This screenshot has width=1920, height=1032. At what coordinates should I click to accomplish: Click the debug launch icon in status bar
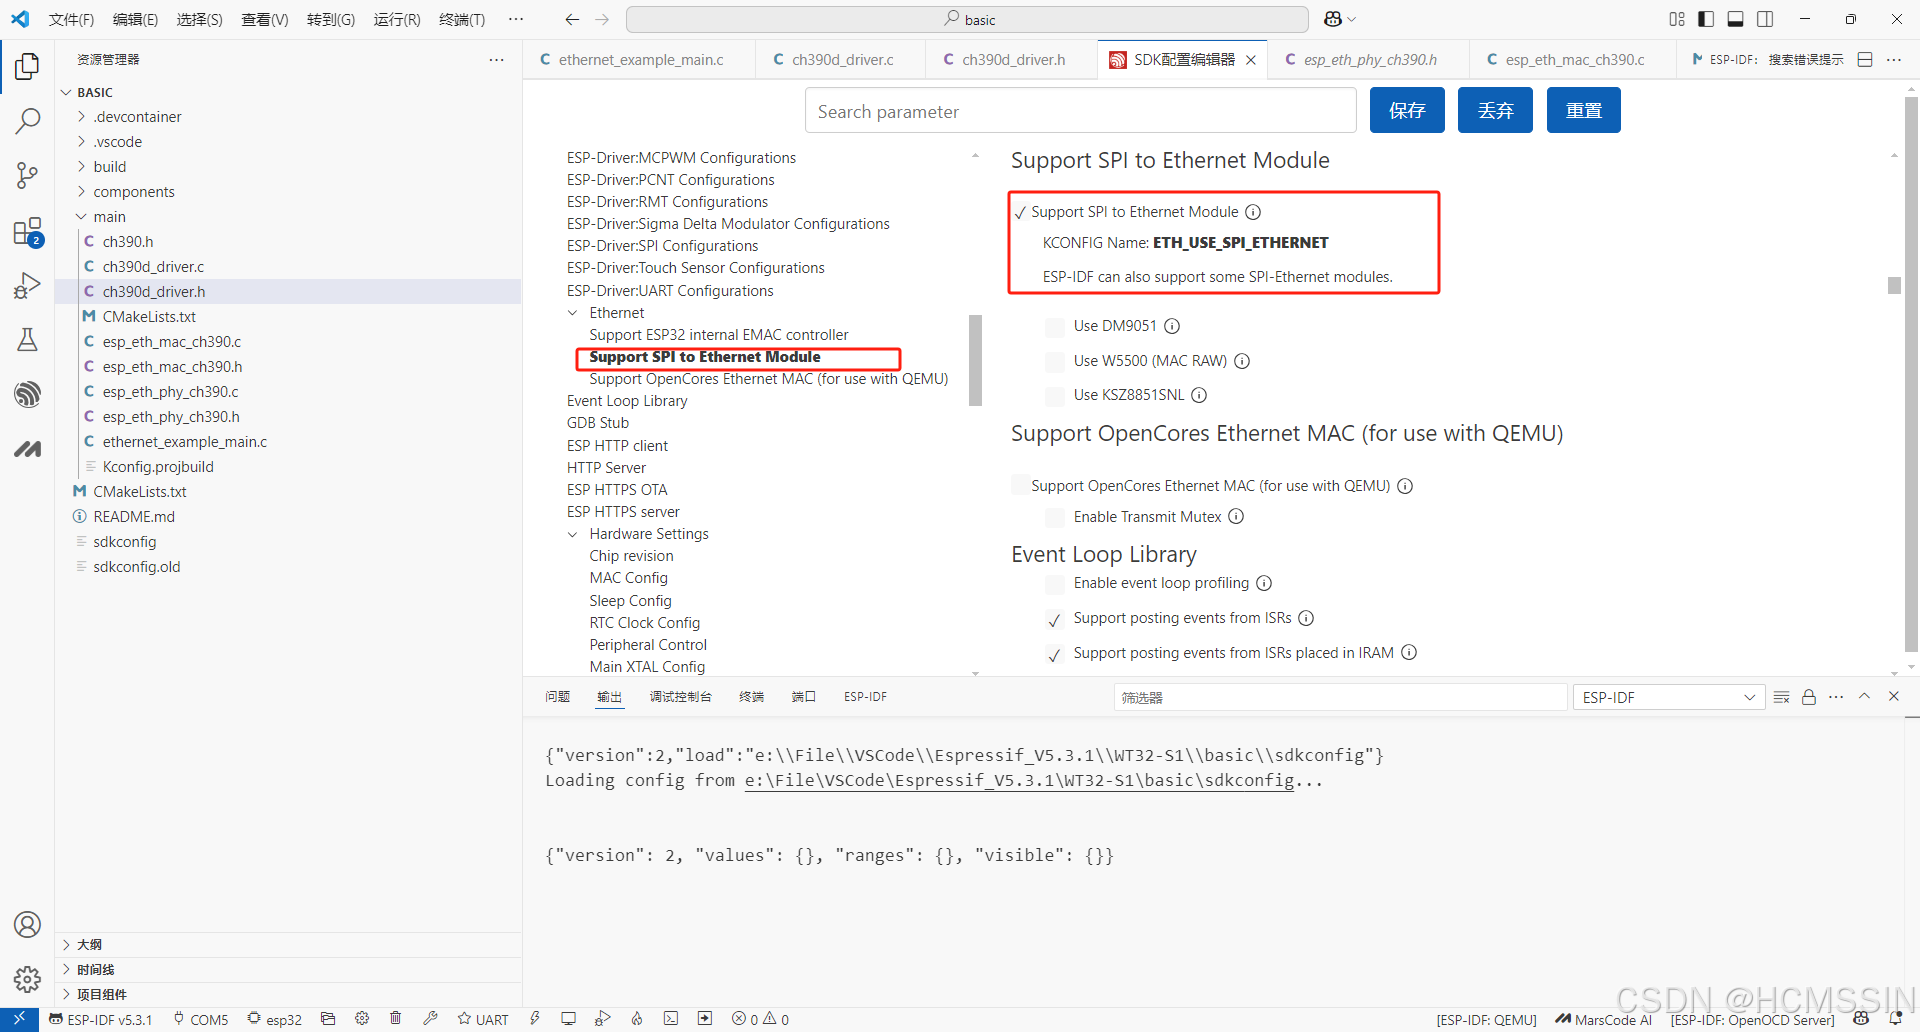coord(602,1019)
